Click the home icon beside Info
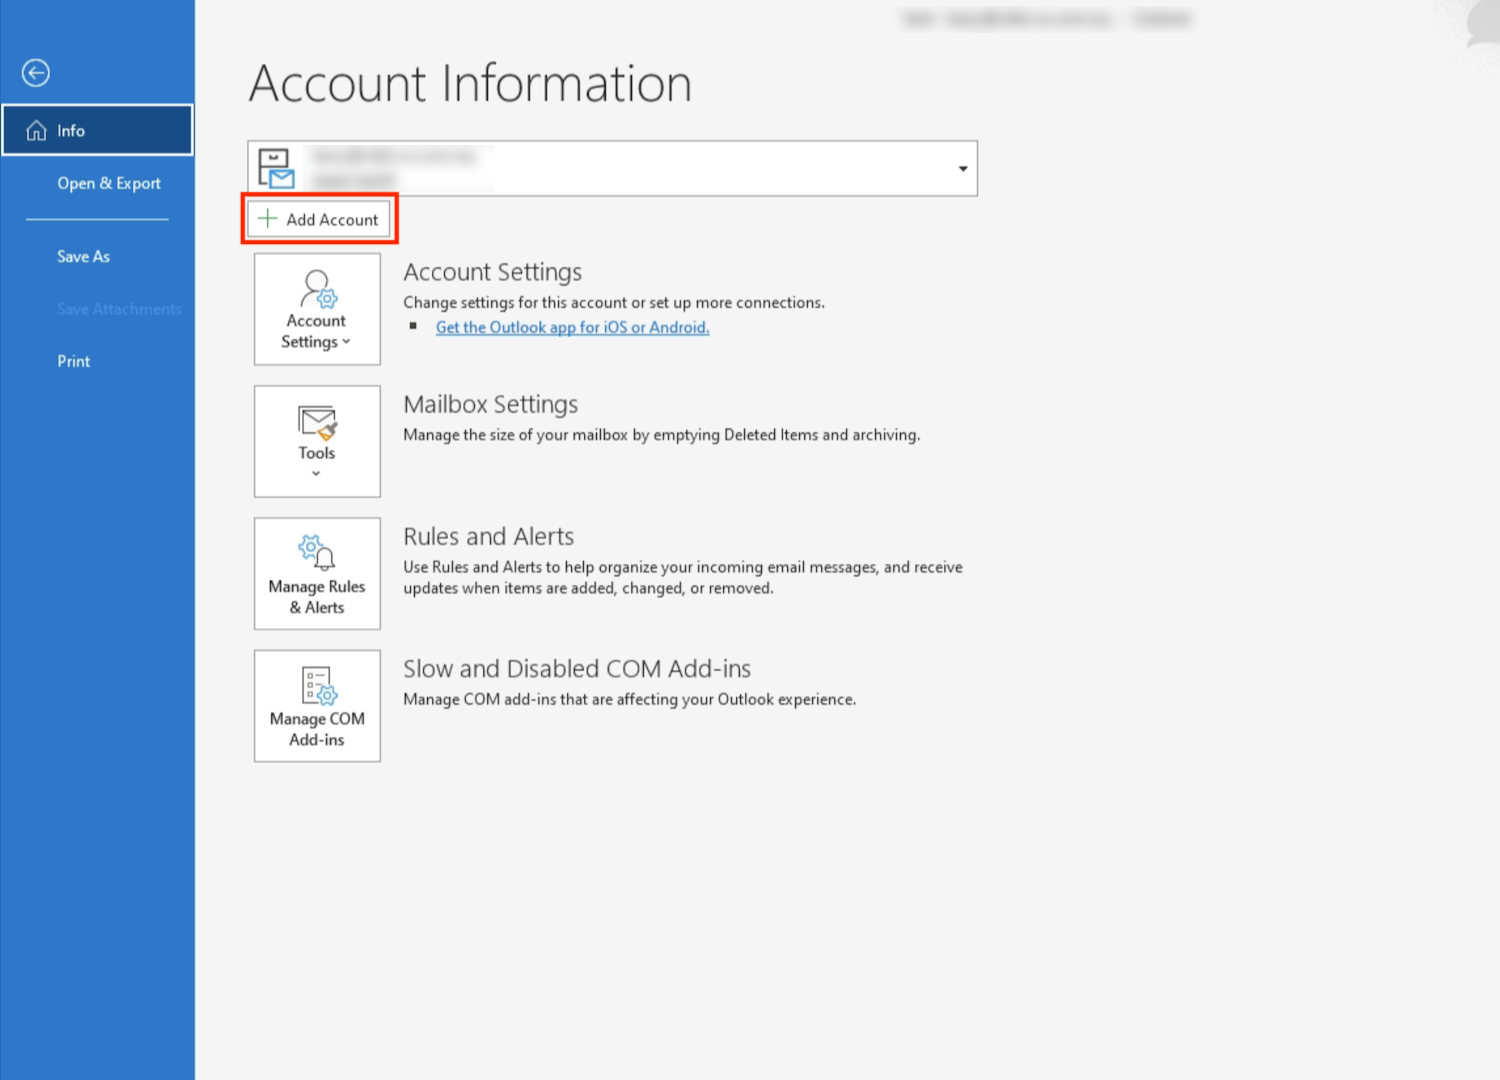This screenshot has height=1080, width=1500. pos(36,131)
